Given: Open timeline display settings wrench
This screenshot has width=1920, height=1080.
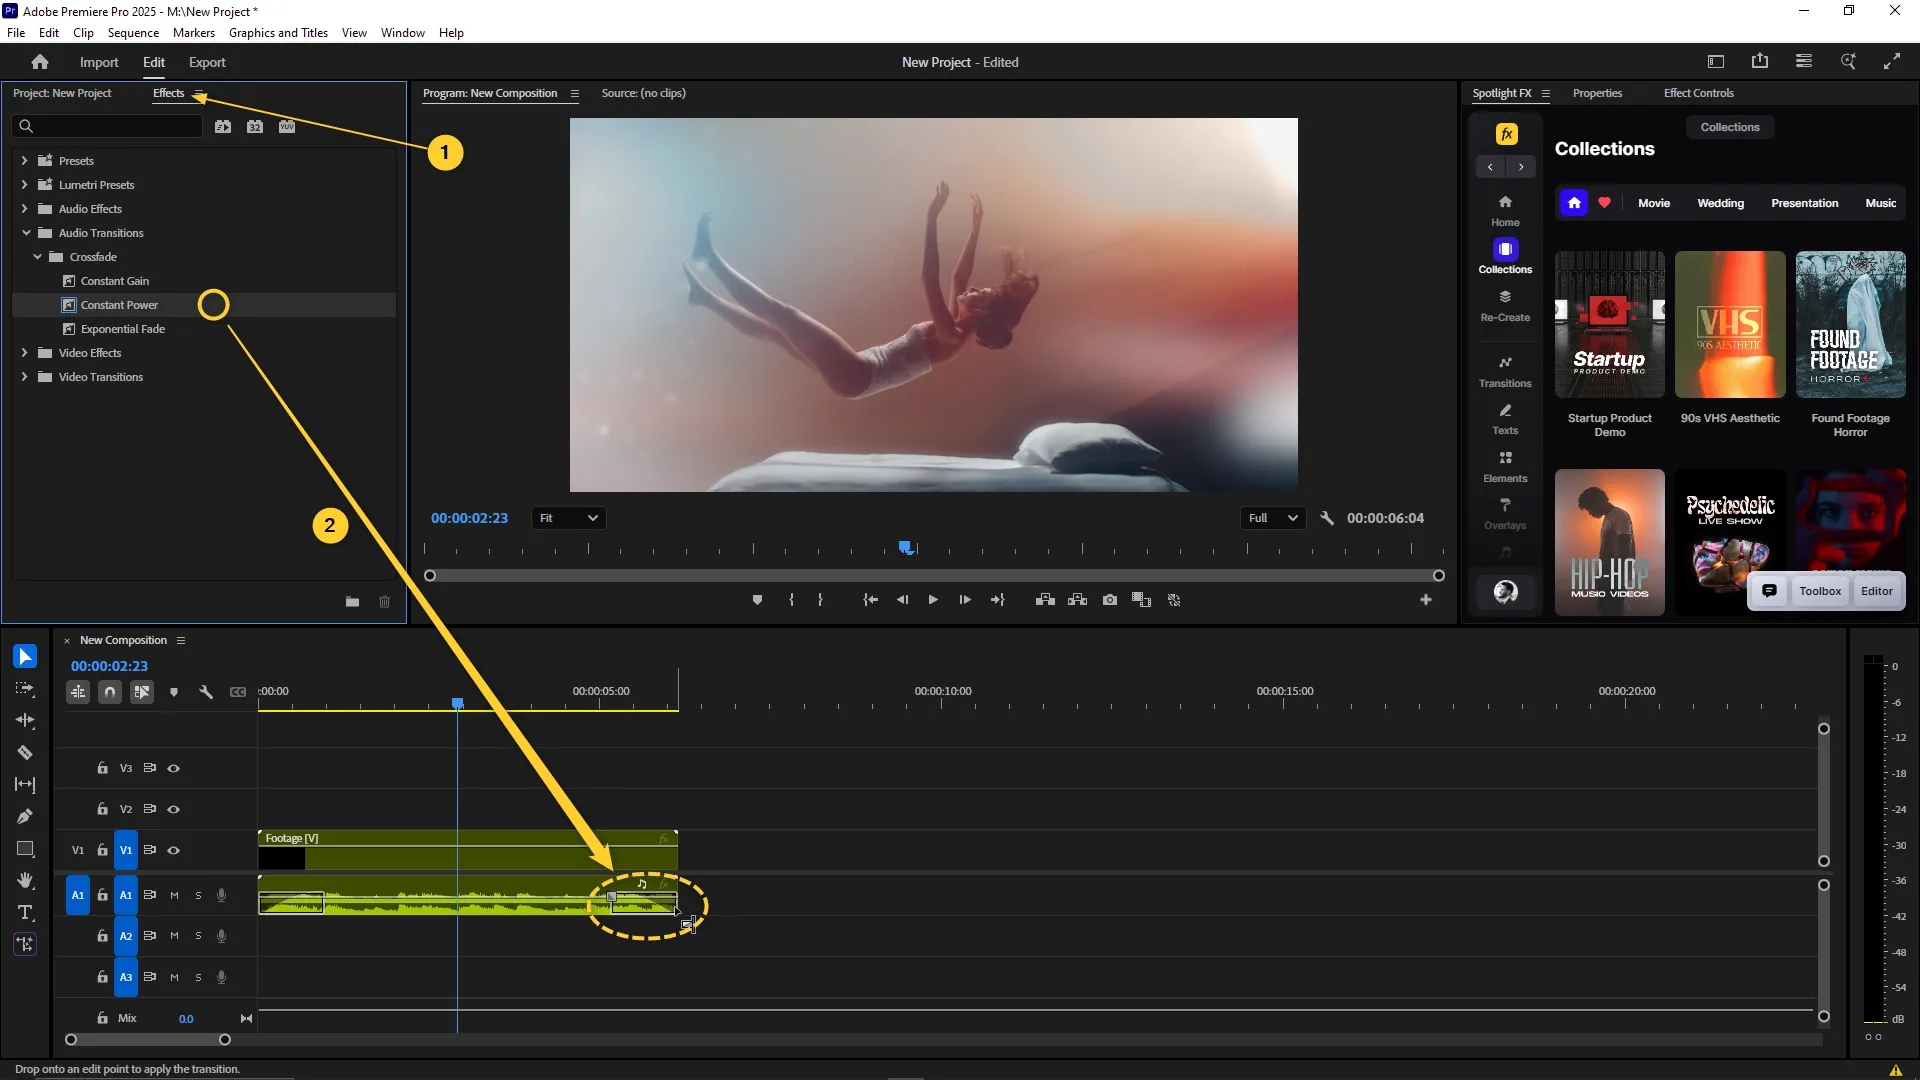Looking at the screenshot, I should [206, 692].
